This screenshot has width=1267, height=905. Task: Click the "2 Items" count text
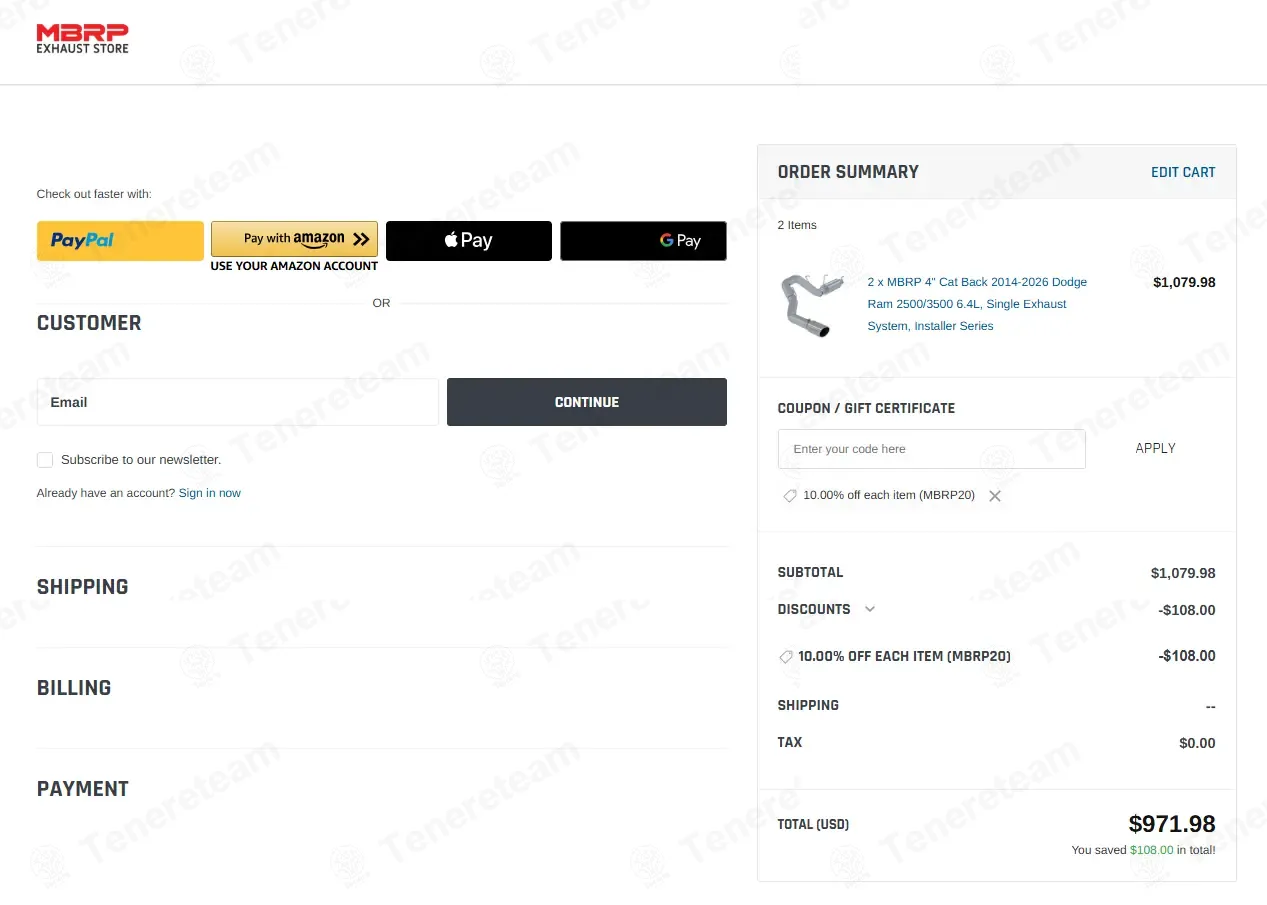[797, 225]
